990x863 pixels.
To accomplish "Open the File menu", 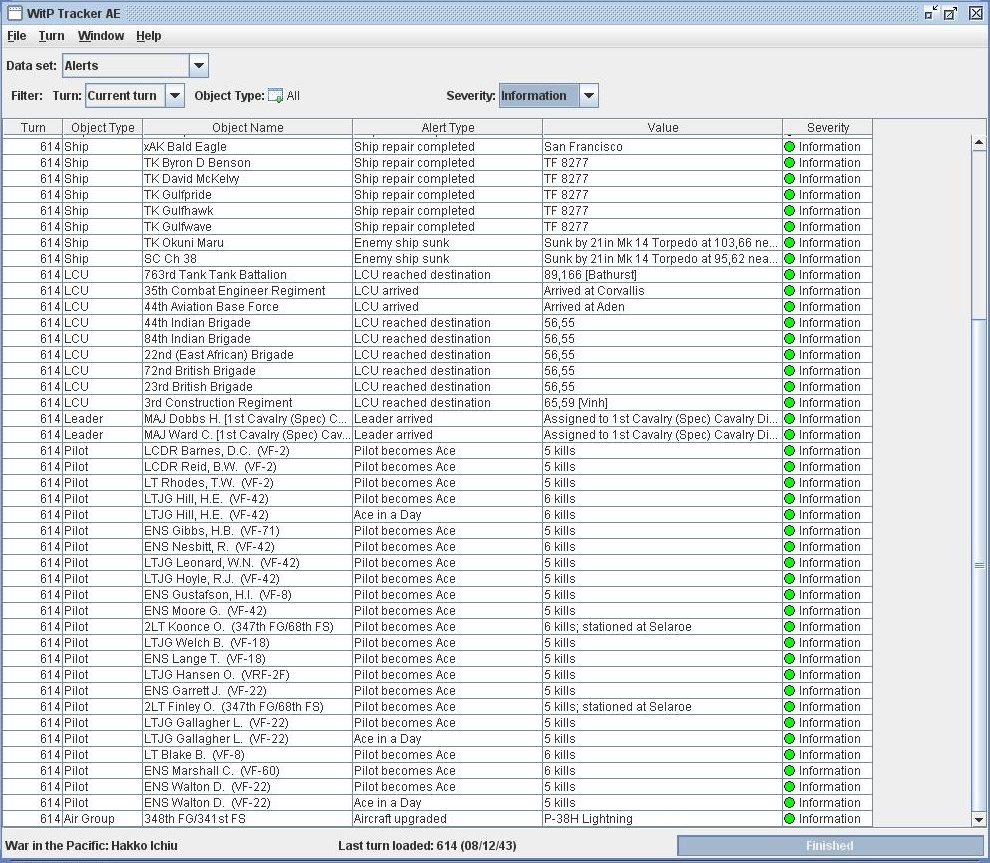I will (x=16, y=36).
